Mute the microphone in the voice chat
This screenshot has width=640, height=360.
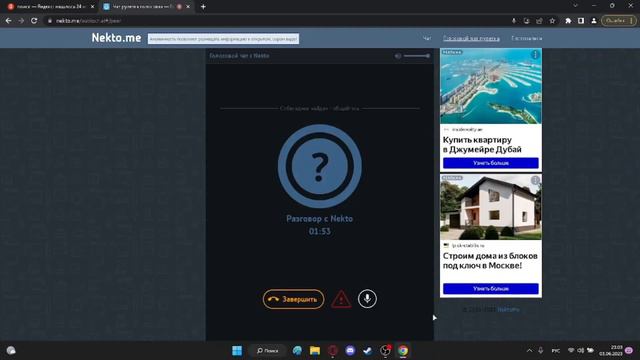click(x=367, y=299)
